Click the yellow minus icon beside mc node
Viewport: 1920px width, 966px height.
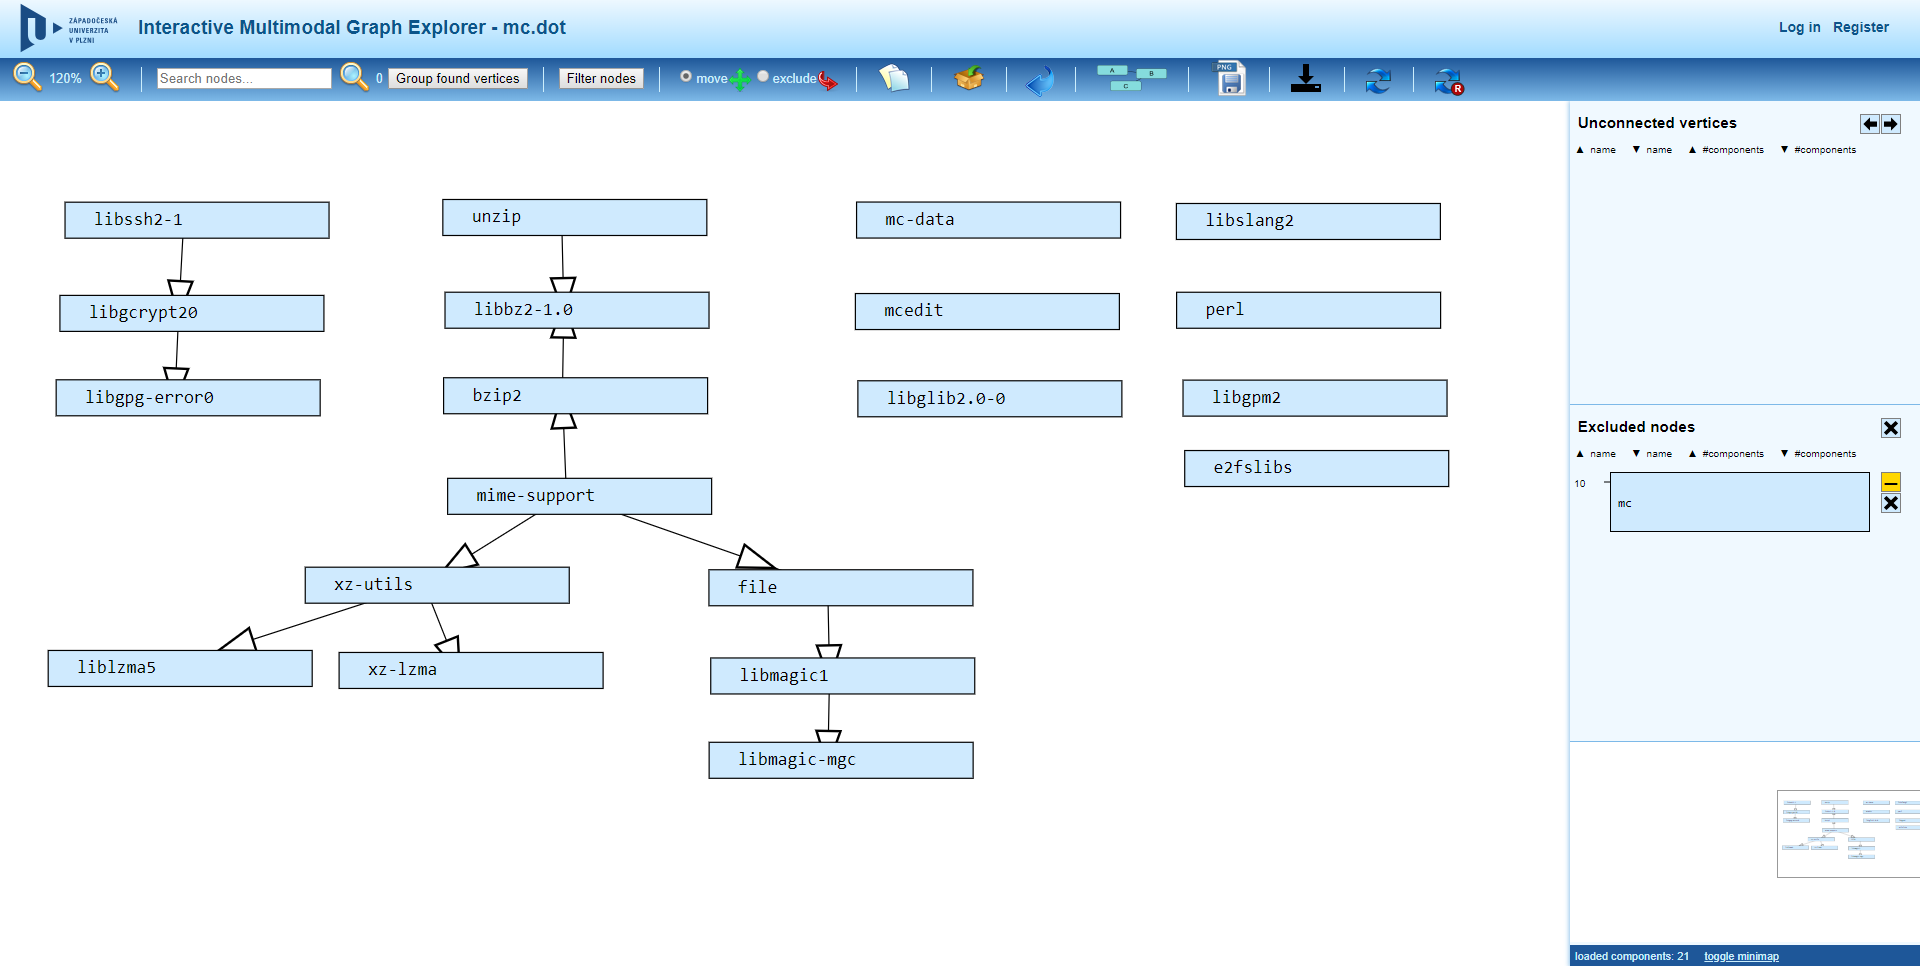(1891, 482)
